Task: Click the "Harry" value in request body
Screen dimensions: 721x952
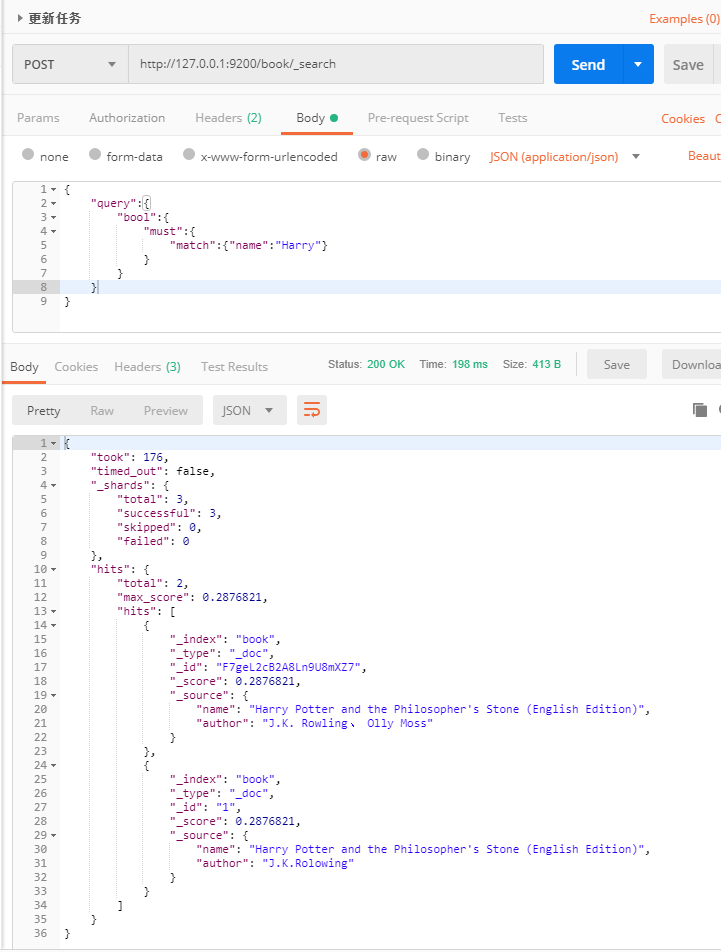Action: pyautogui.click(x=298, y=245)
